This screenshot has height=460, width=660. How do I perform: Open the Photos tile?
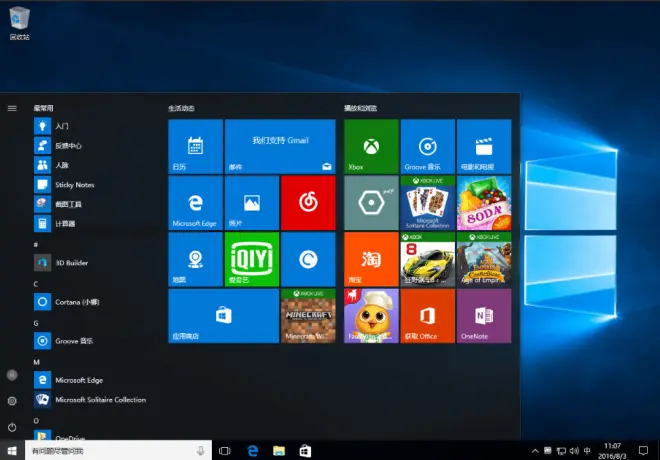coord(252,203)
